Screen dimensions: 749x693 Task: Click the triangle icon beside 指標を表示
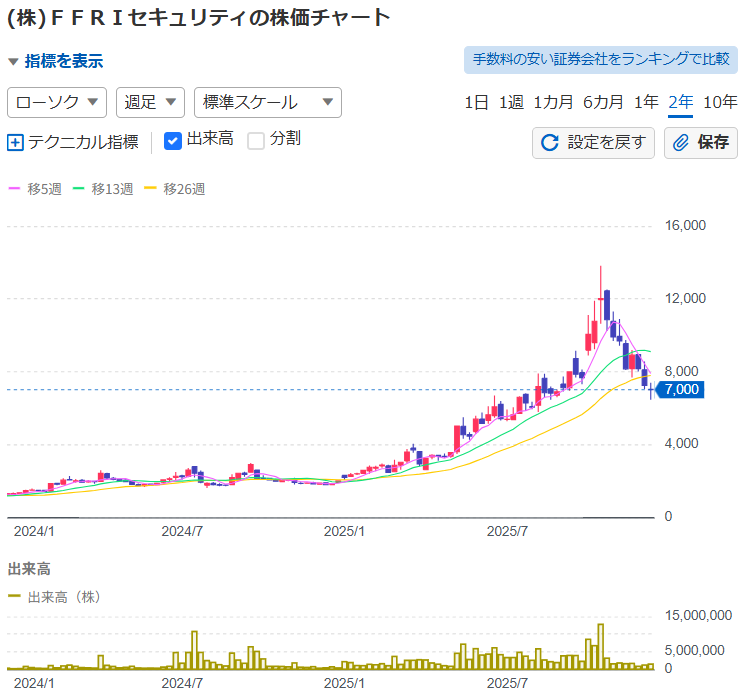13,62
